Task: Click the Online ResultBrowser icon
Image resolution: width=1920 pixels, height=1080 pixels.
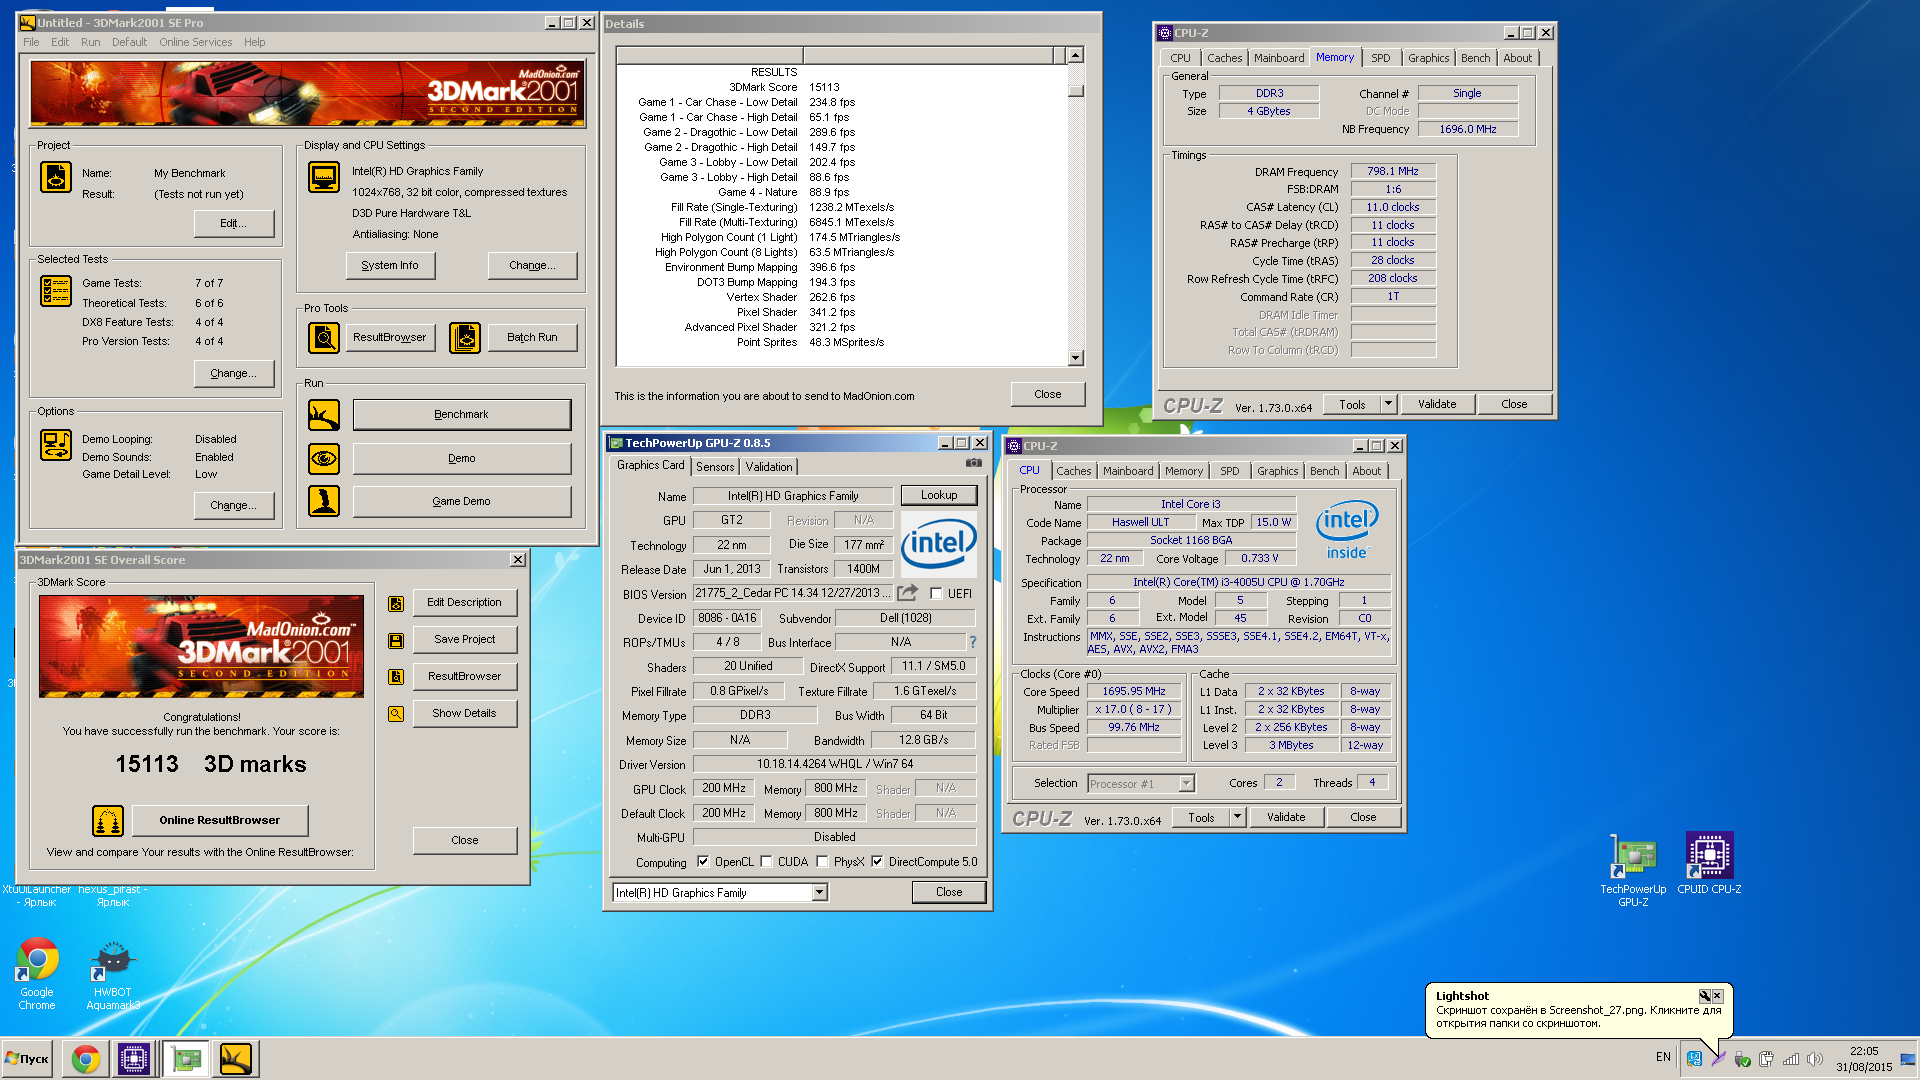Action: 108,821
